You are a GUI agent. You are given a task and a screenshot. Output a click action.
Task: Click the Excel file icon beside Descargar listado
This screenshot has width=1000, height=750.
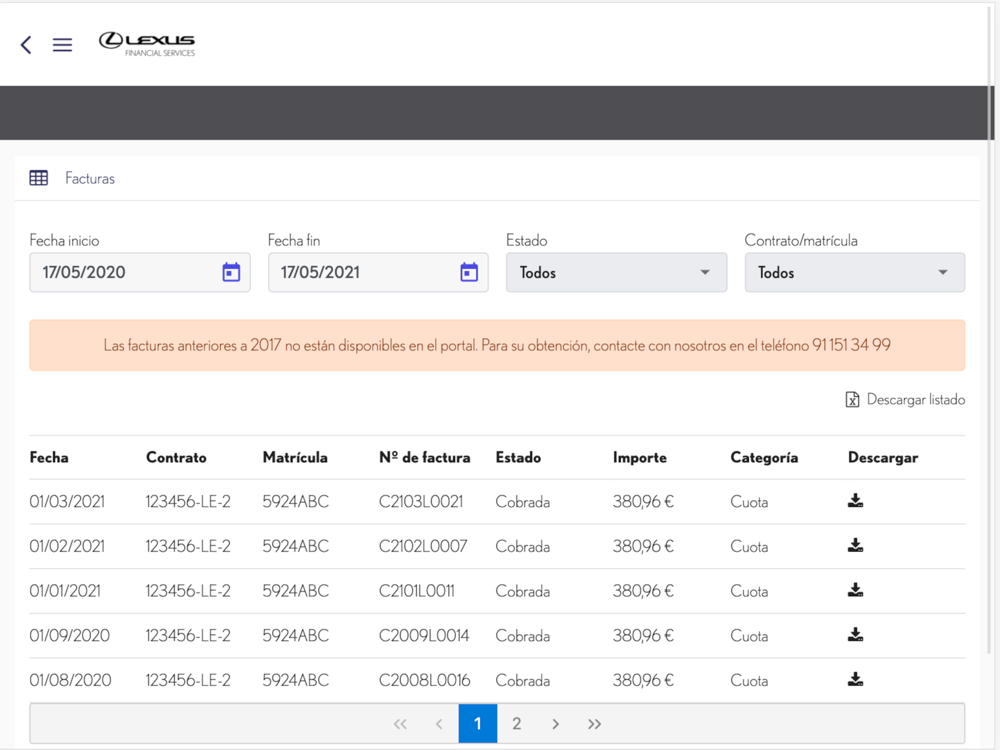852,399
